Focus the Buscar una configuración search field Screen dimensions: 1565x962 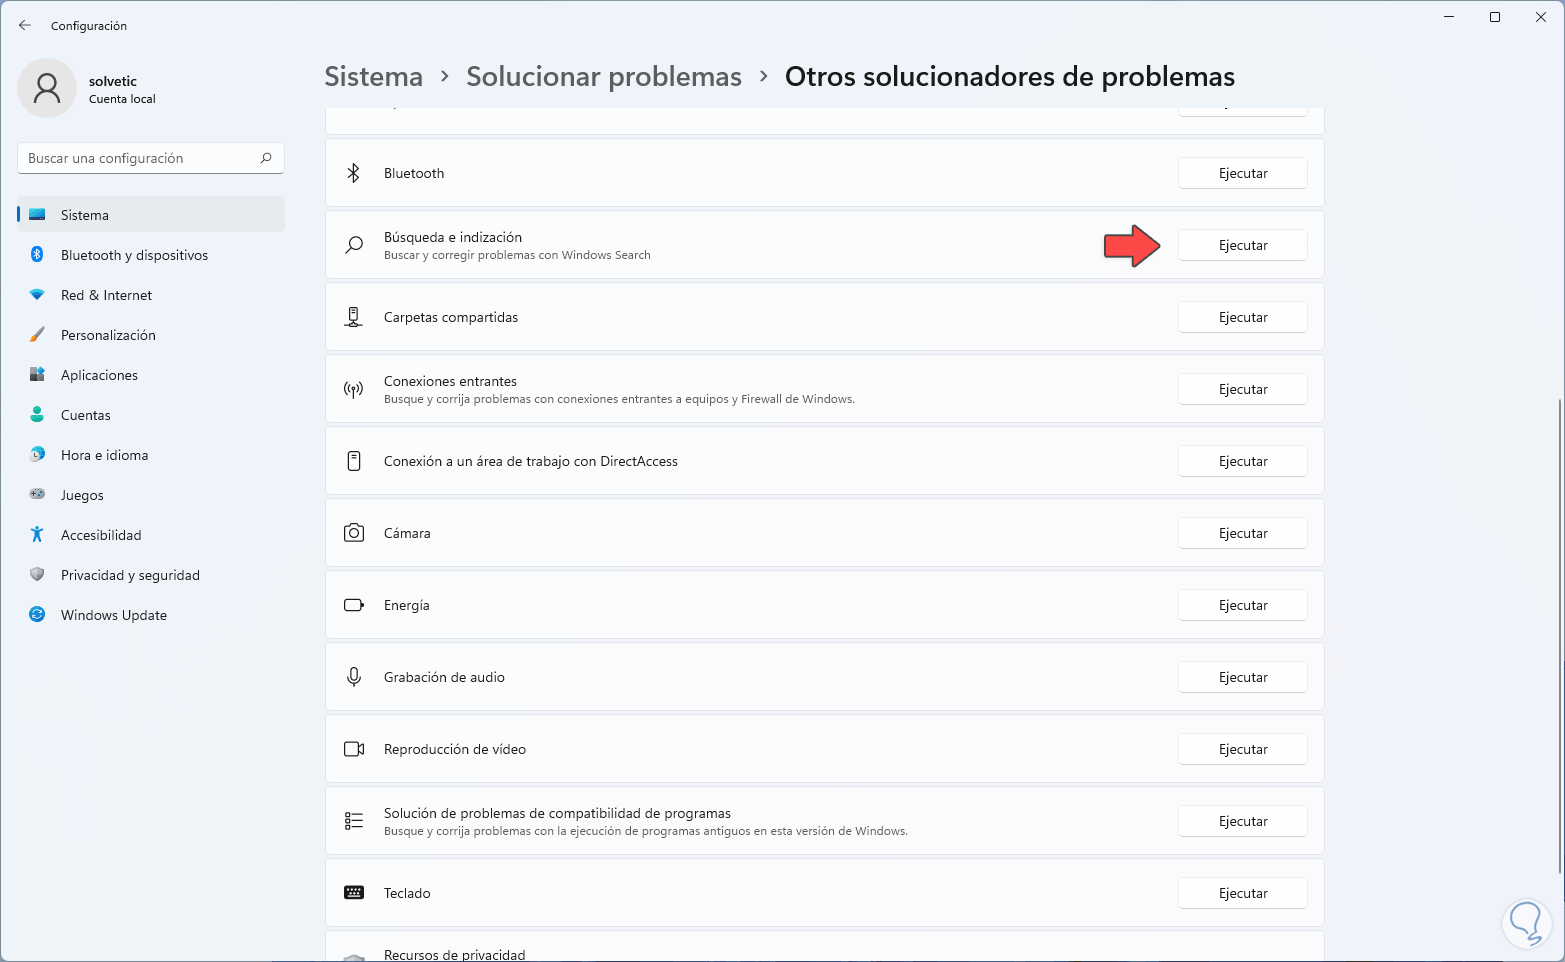140,158
